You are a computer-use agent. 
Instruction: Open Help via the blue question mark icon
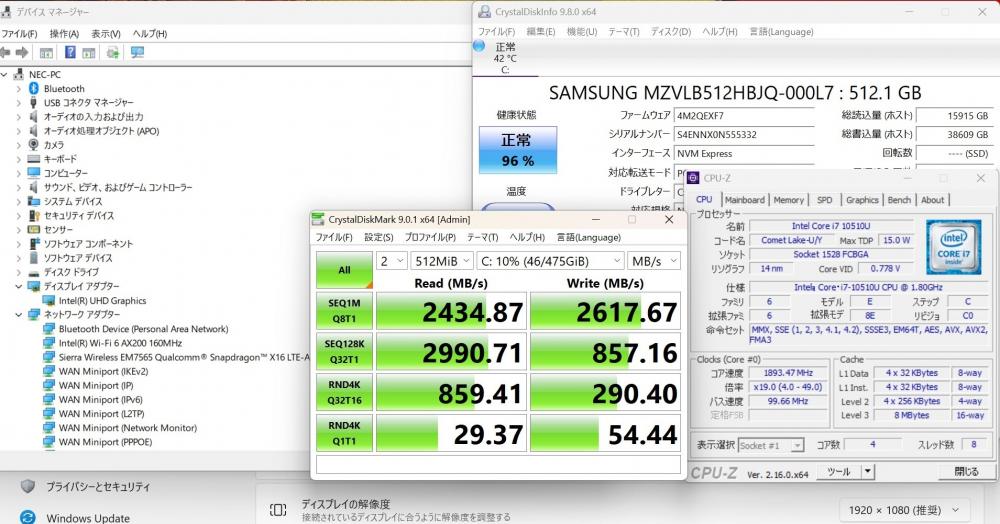[x=70, y=52]
